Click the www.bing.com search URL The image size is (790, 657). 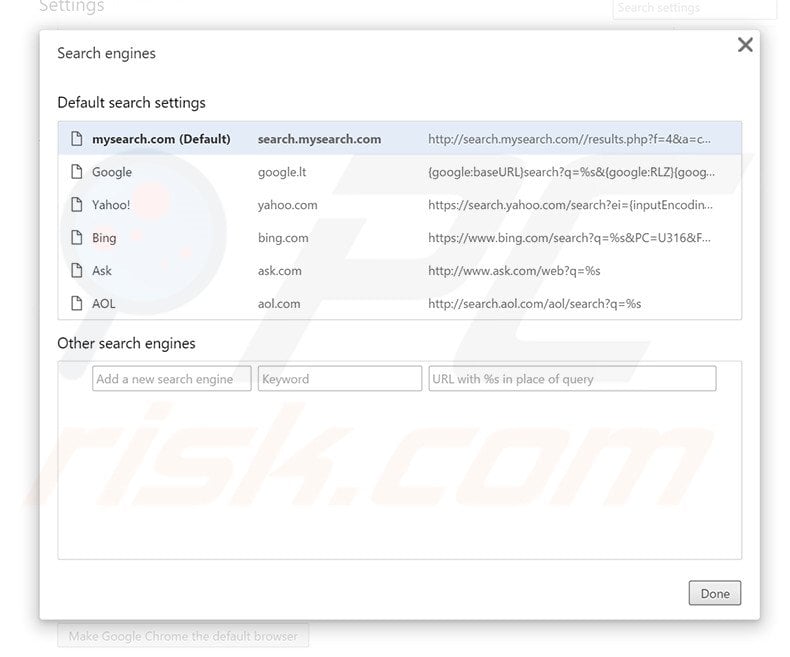[569, 238]
